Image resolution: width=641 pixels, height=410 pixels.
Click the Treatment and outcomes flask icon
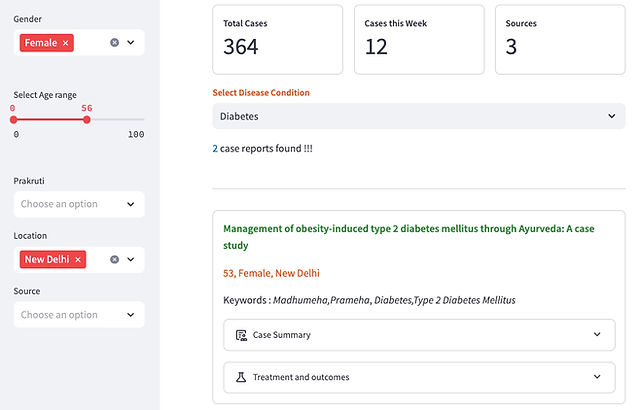pos(241,377)
